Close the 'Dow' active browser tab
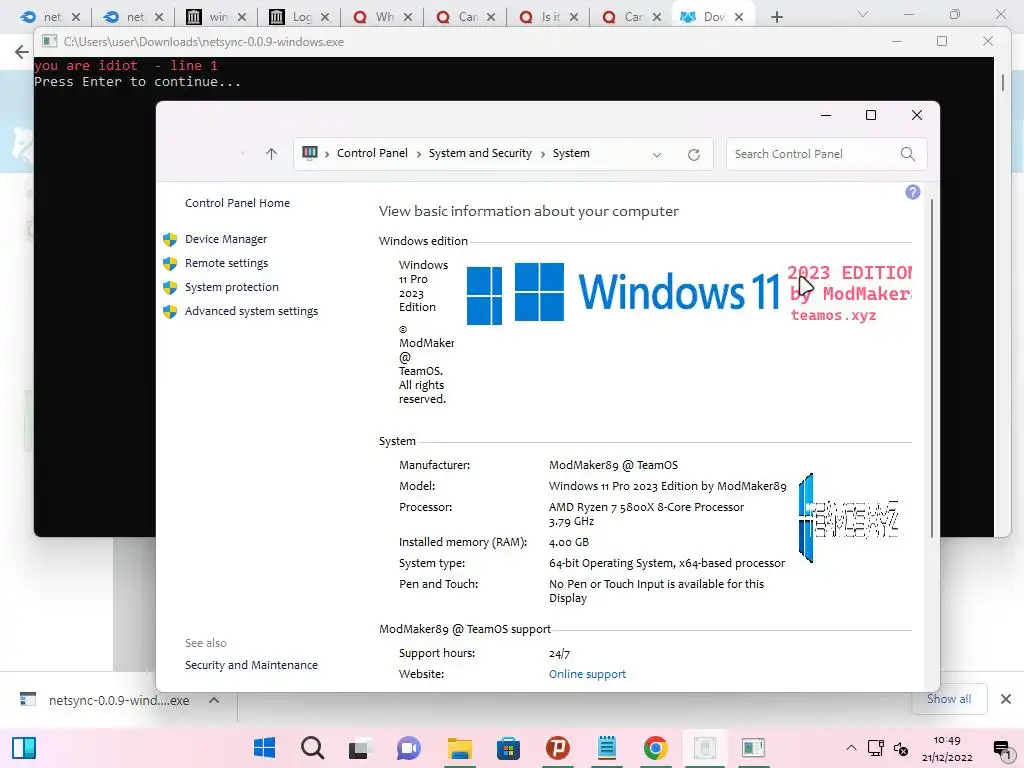The height and width of the screenshot is (768, 1024). pyautogui.click(x=739, y=17)
